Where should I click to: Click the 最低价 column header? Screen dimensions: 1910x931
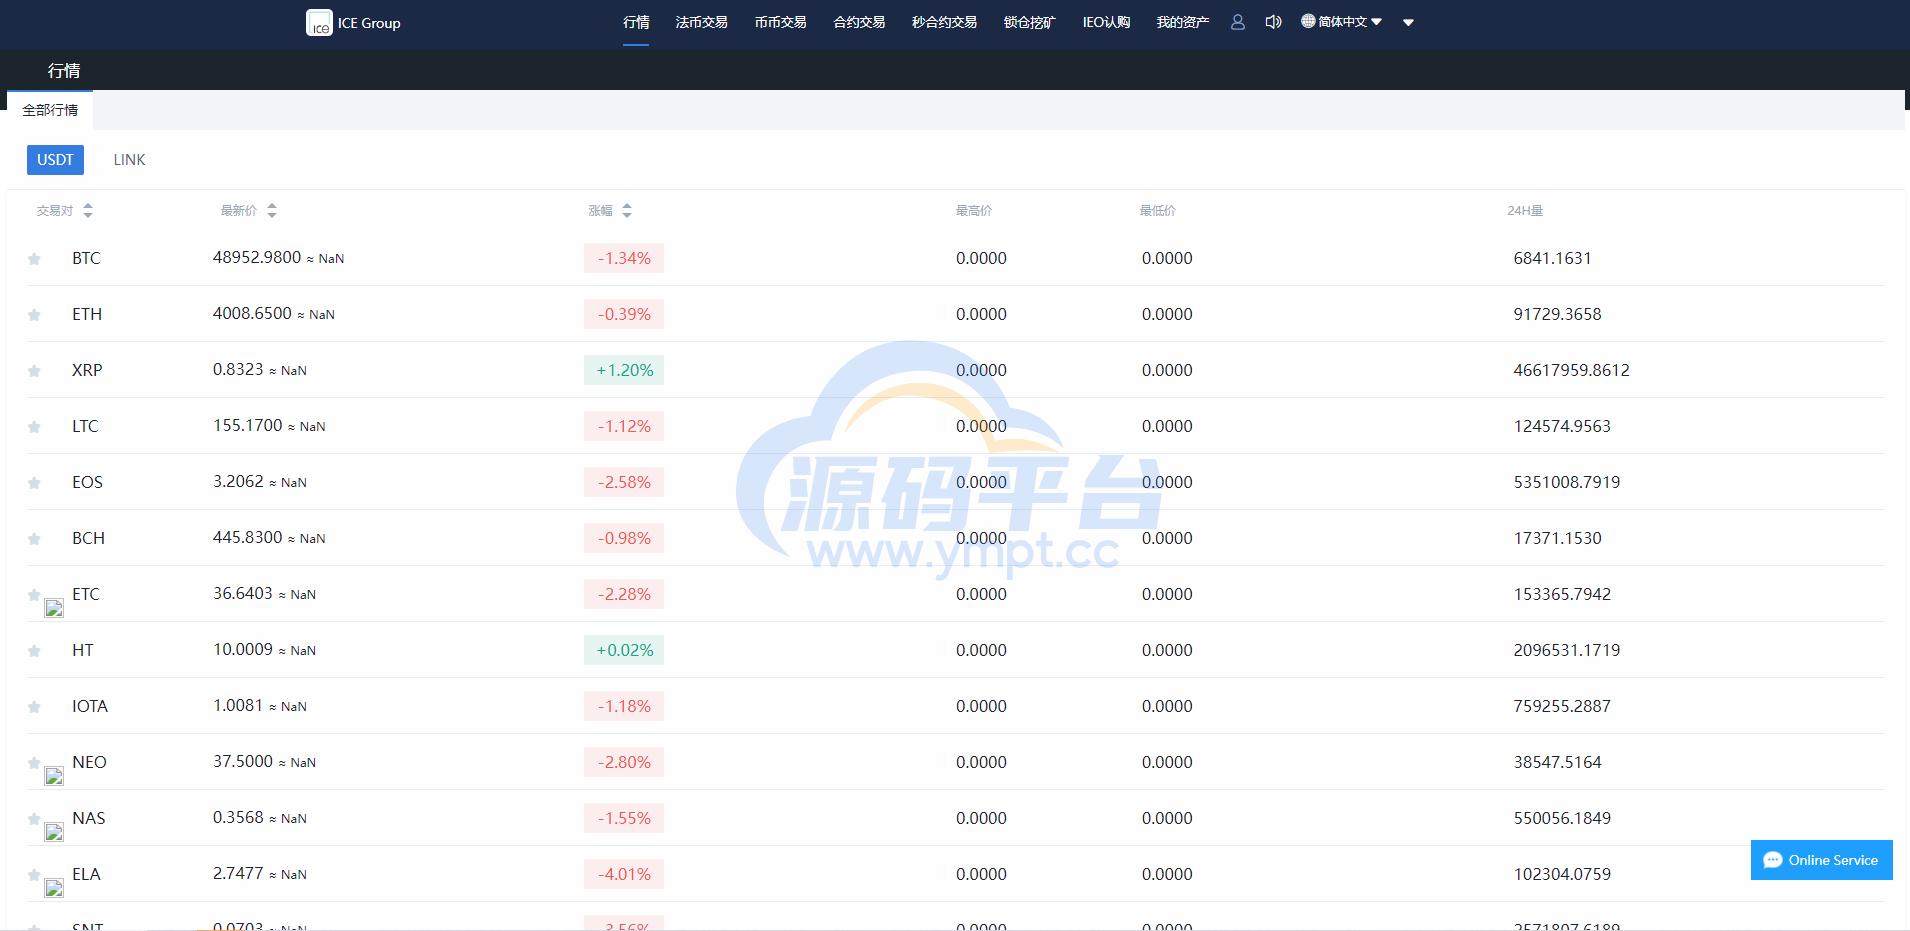[1157, 210]
